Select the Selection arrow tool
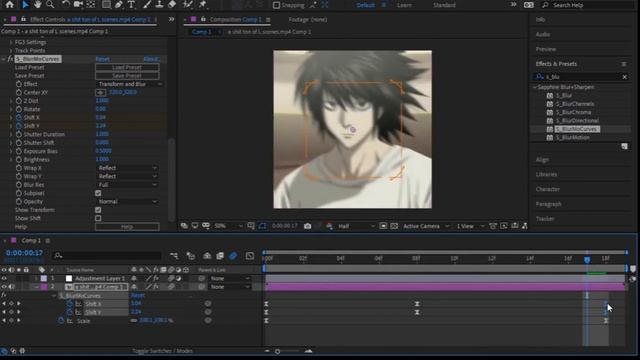The width and height of the screenshot is (640, 360). coord(25,4)
